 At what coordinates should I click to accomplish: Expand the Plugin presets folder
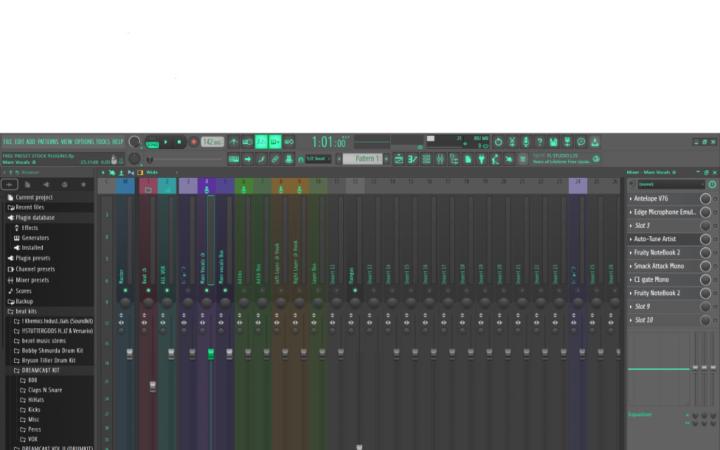(x=34, y=258)
